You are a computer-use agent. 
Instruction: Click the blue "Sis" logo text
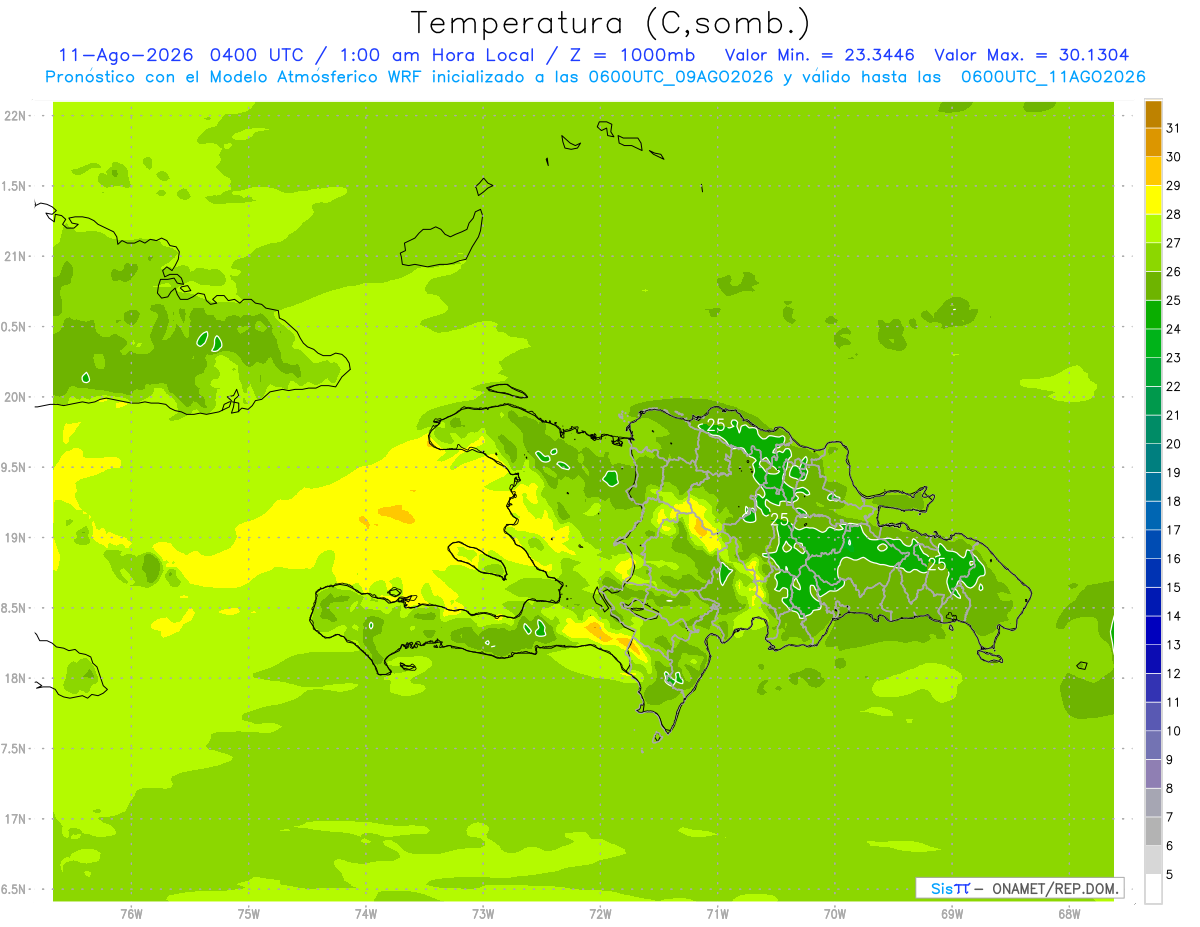(x=941, y=888)
